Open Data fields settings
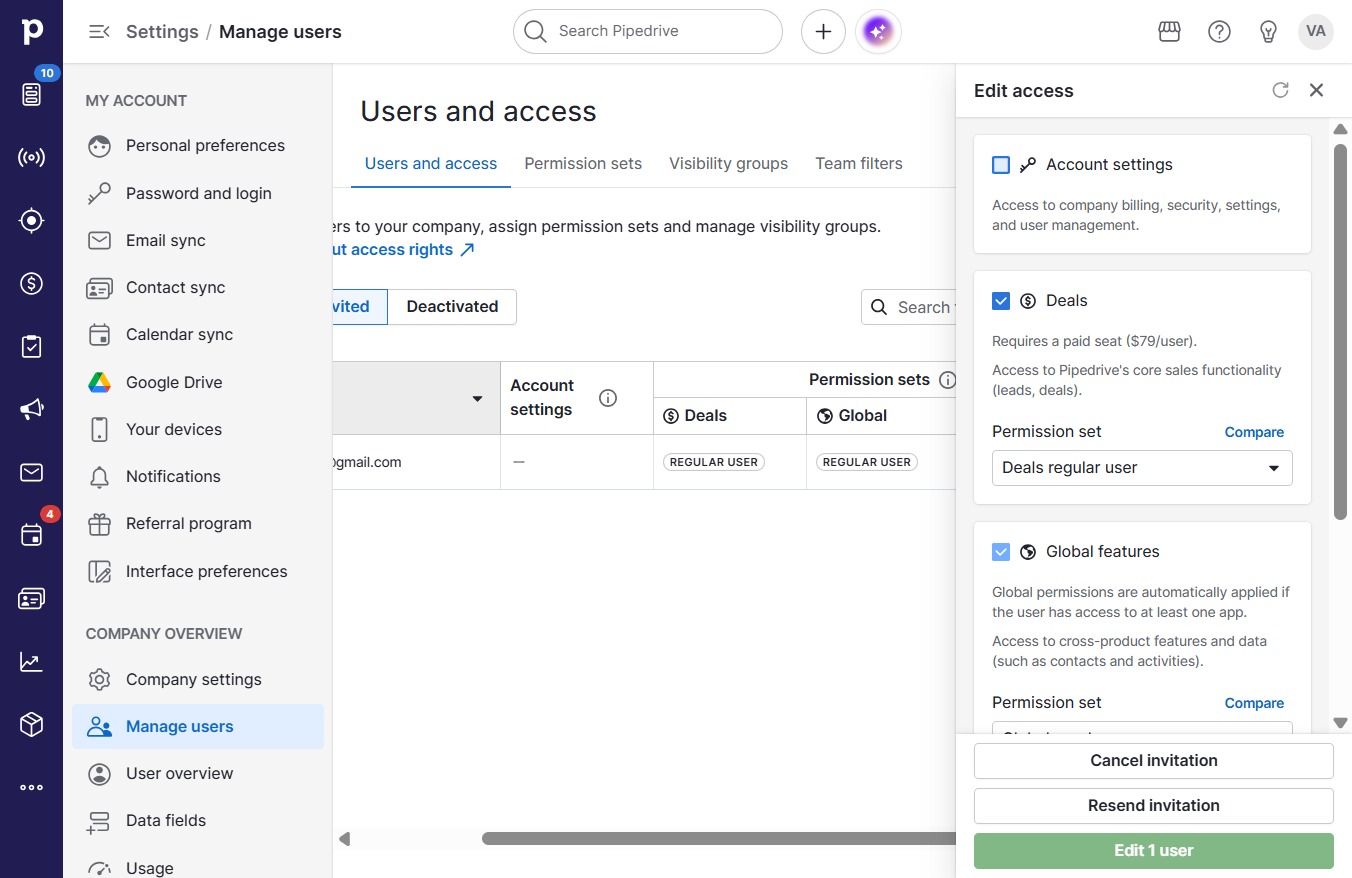1352x878 pixels. (198, 821)
